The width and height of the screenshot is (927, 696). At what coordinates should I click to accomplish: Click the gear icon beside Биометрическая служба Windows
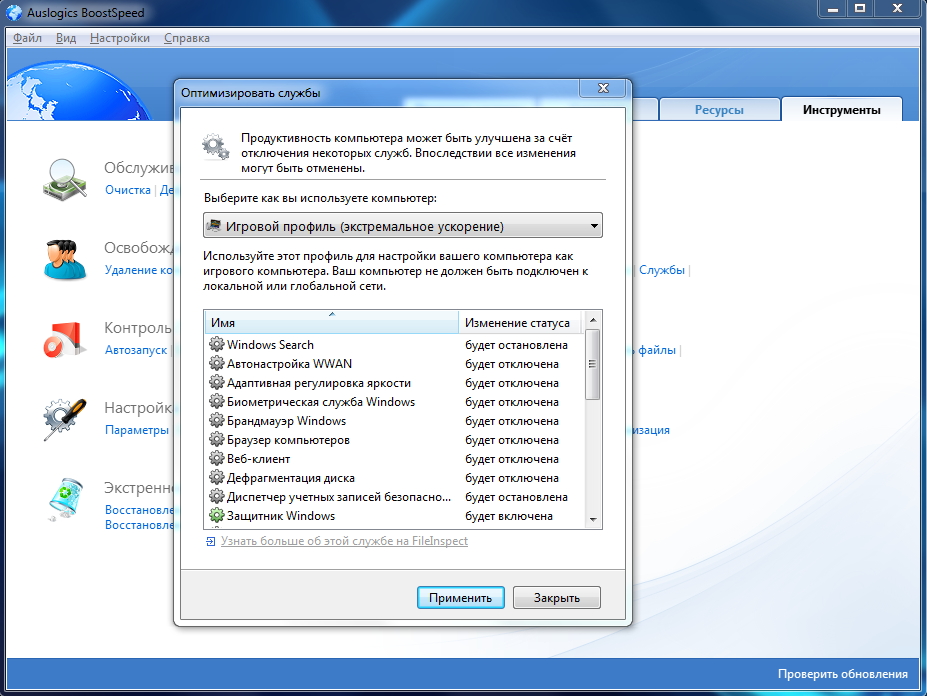point(217,402)
